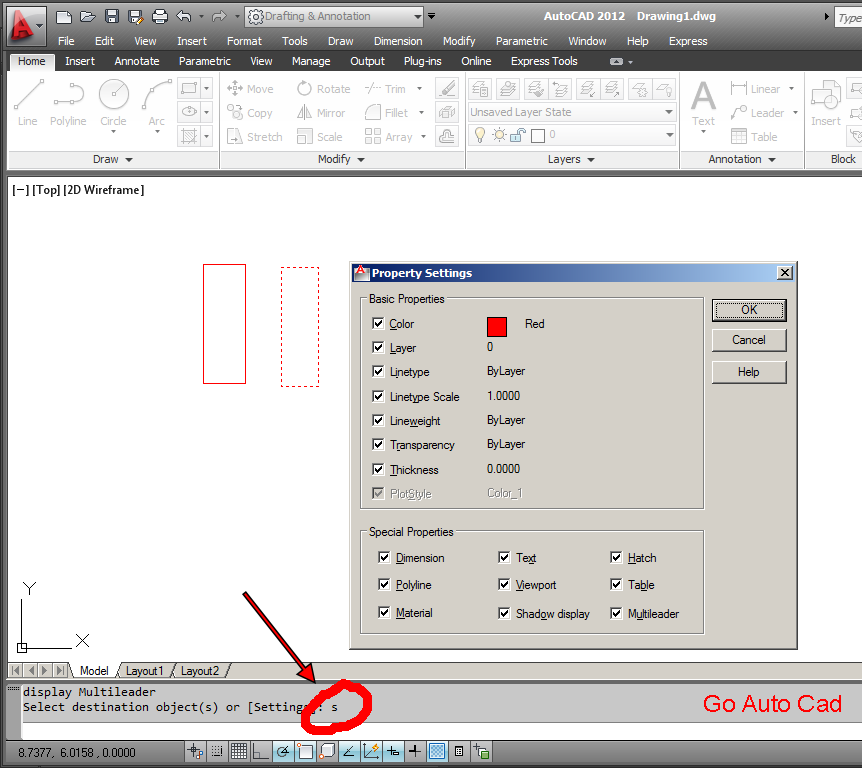Select the Arc tool
This screenshot has height=768, width=862.
point(156,103)
